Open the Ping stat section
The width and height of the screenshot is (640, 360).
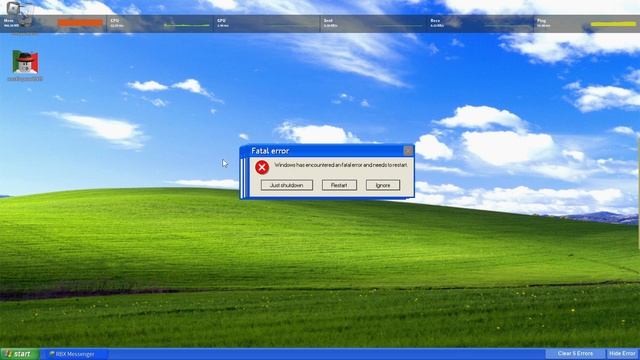(587, 23)
